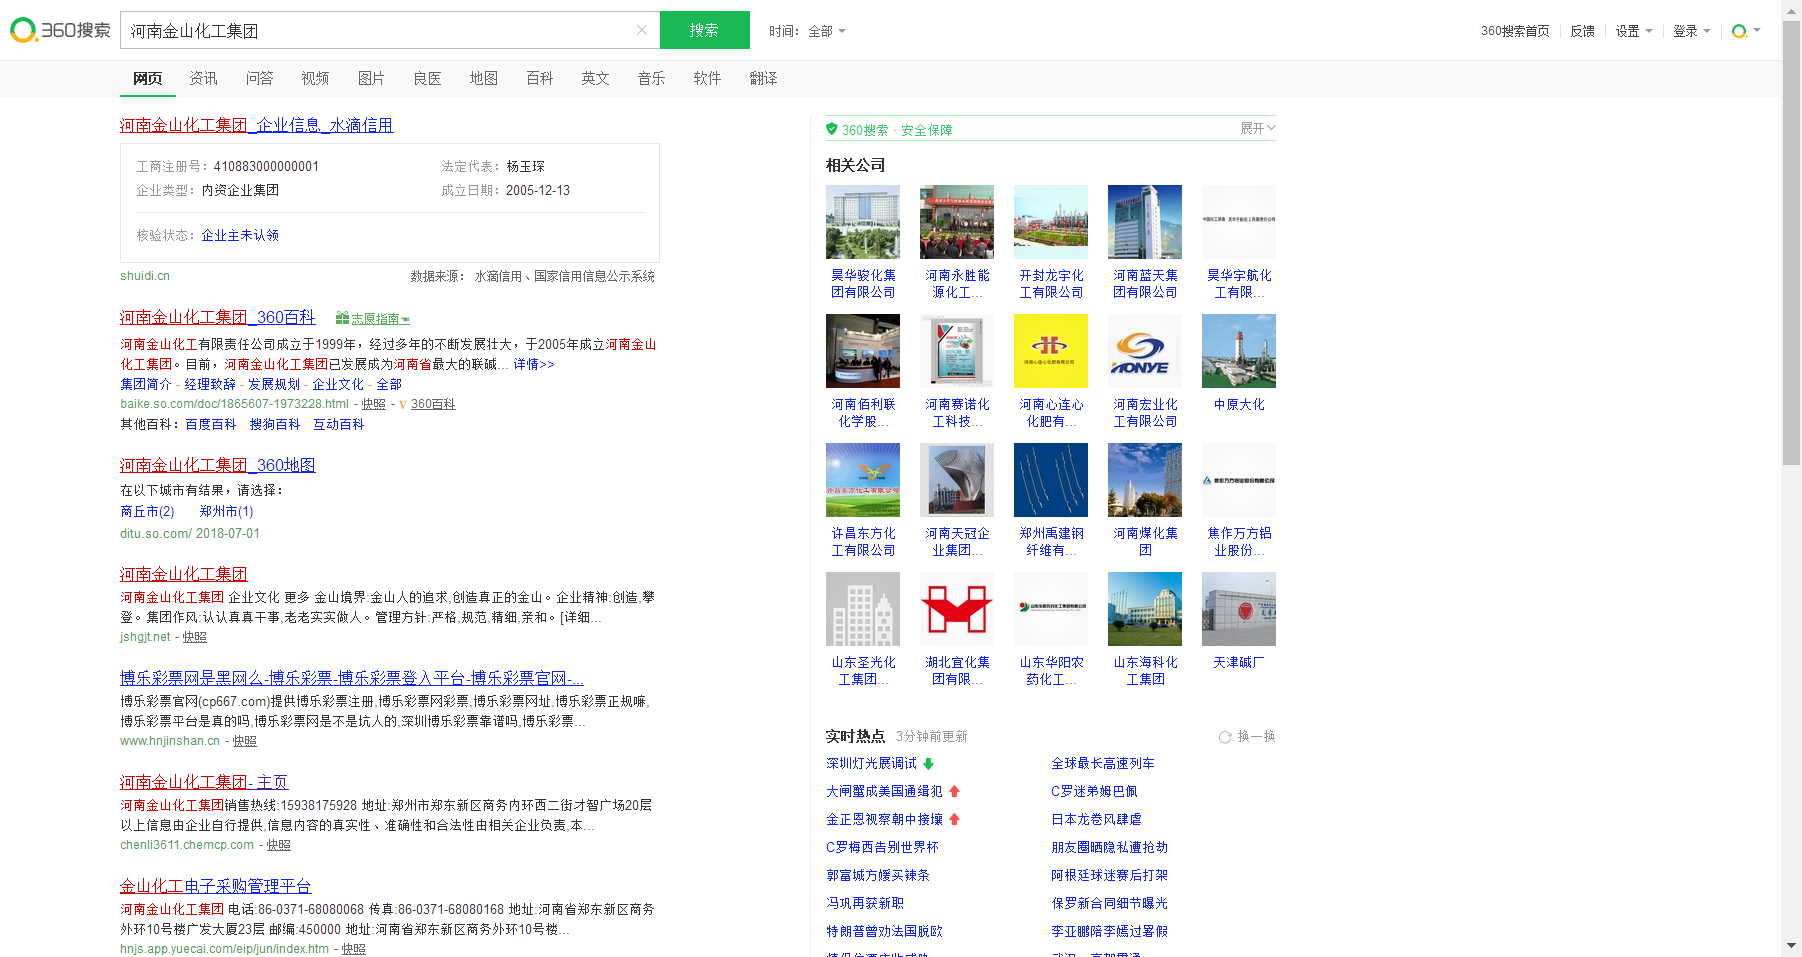The width and height of the screenshot is (1802, 957).
Task: Open 河南金山化工集团_企业信息_水滴信用 result
Action: (x=256, y=125)
